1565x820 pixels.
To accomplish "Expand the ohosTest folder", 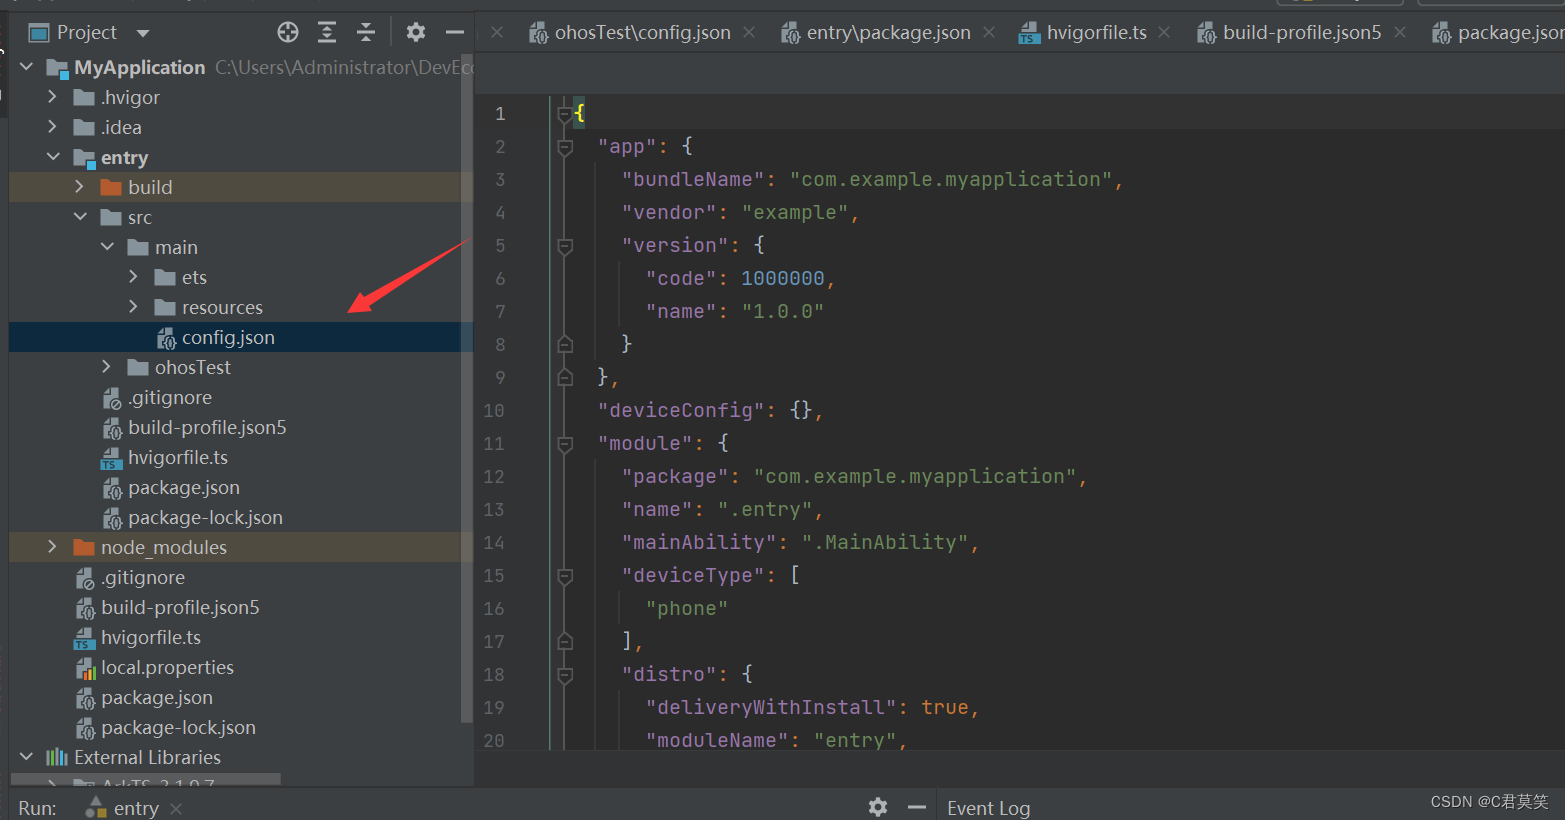I will coord(107,367).
